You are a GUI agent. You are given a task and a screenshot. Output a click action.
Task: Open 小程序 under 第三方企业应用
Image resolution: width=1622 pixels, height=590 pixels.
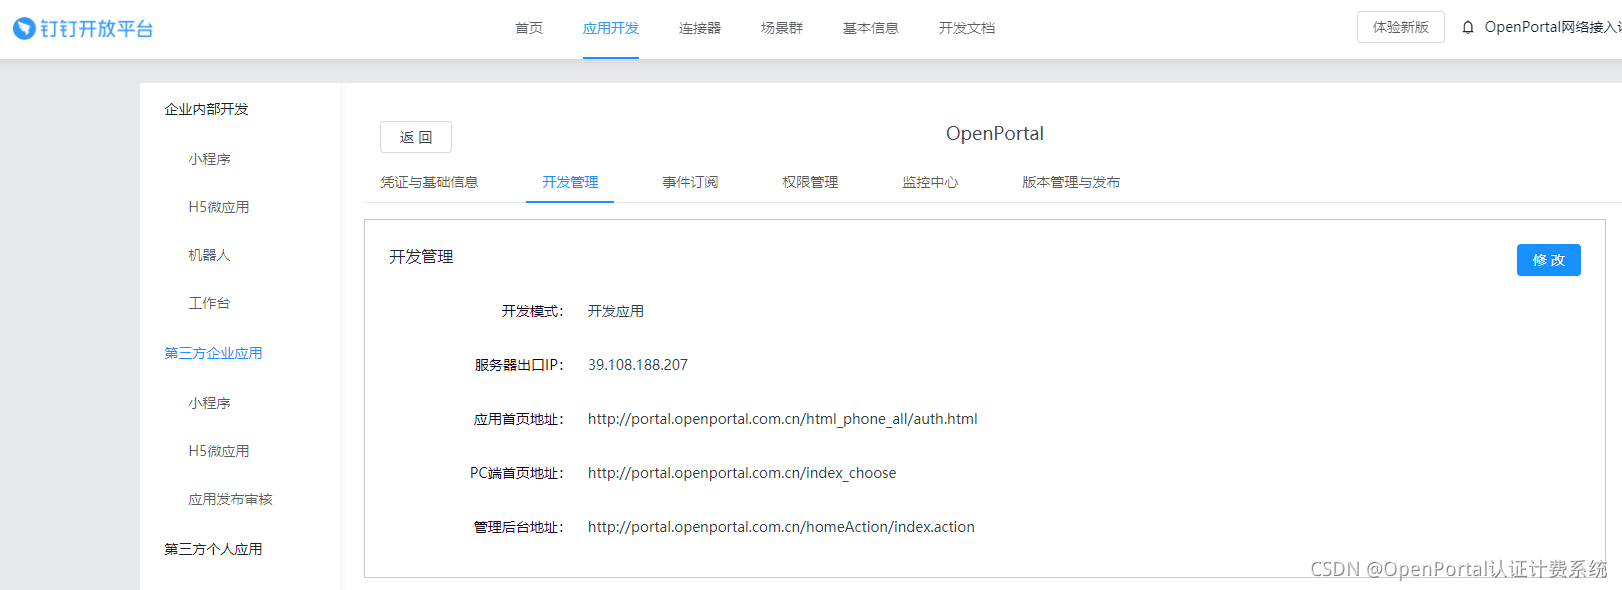[209, 403]
